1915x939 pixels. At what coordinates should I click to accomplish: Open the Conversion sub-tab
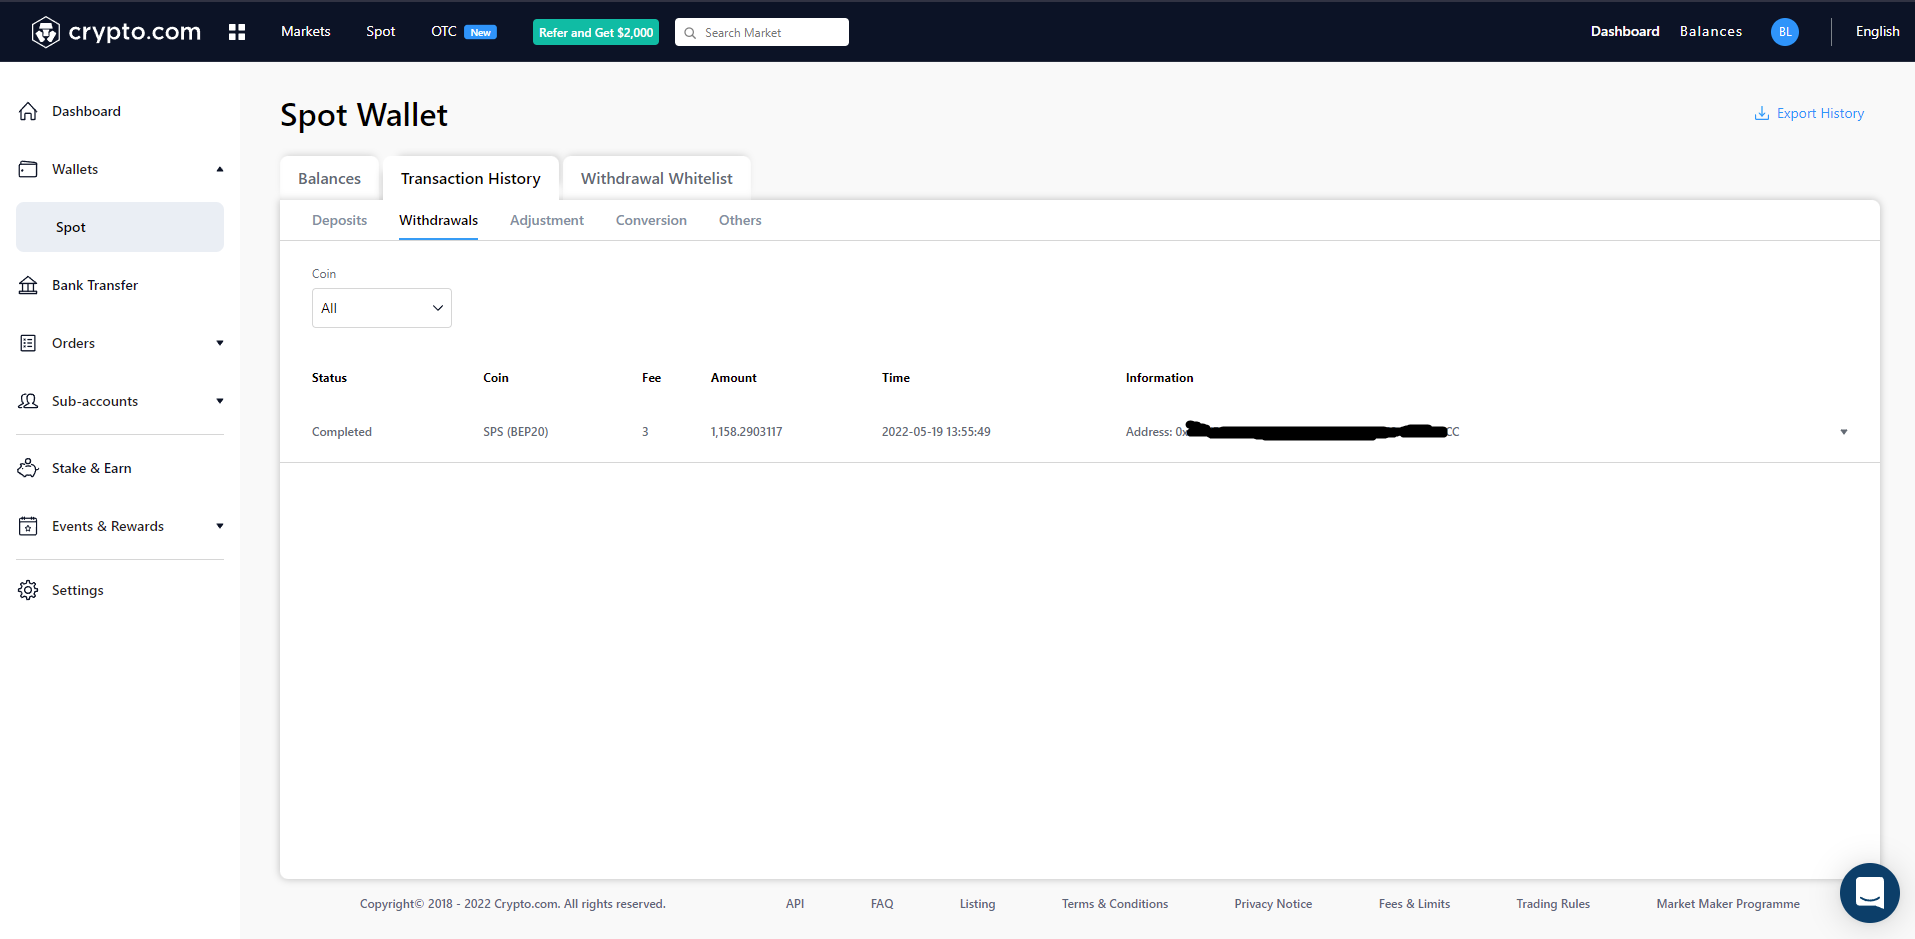coord(651,220)
